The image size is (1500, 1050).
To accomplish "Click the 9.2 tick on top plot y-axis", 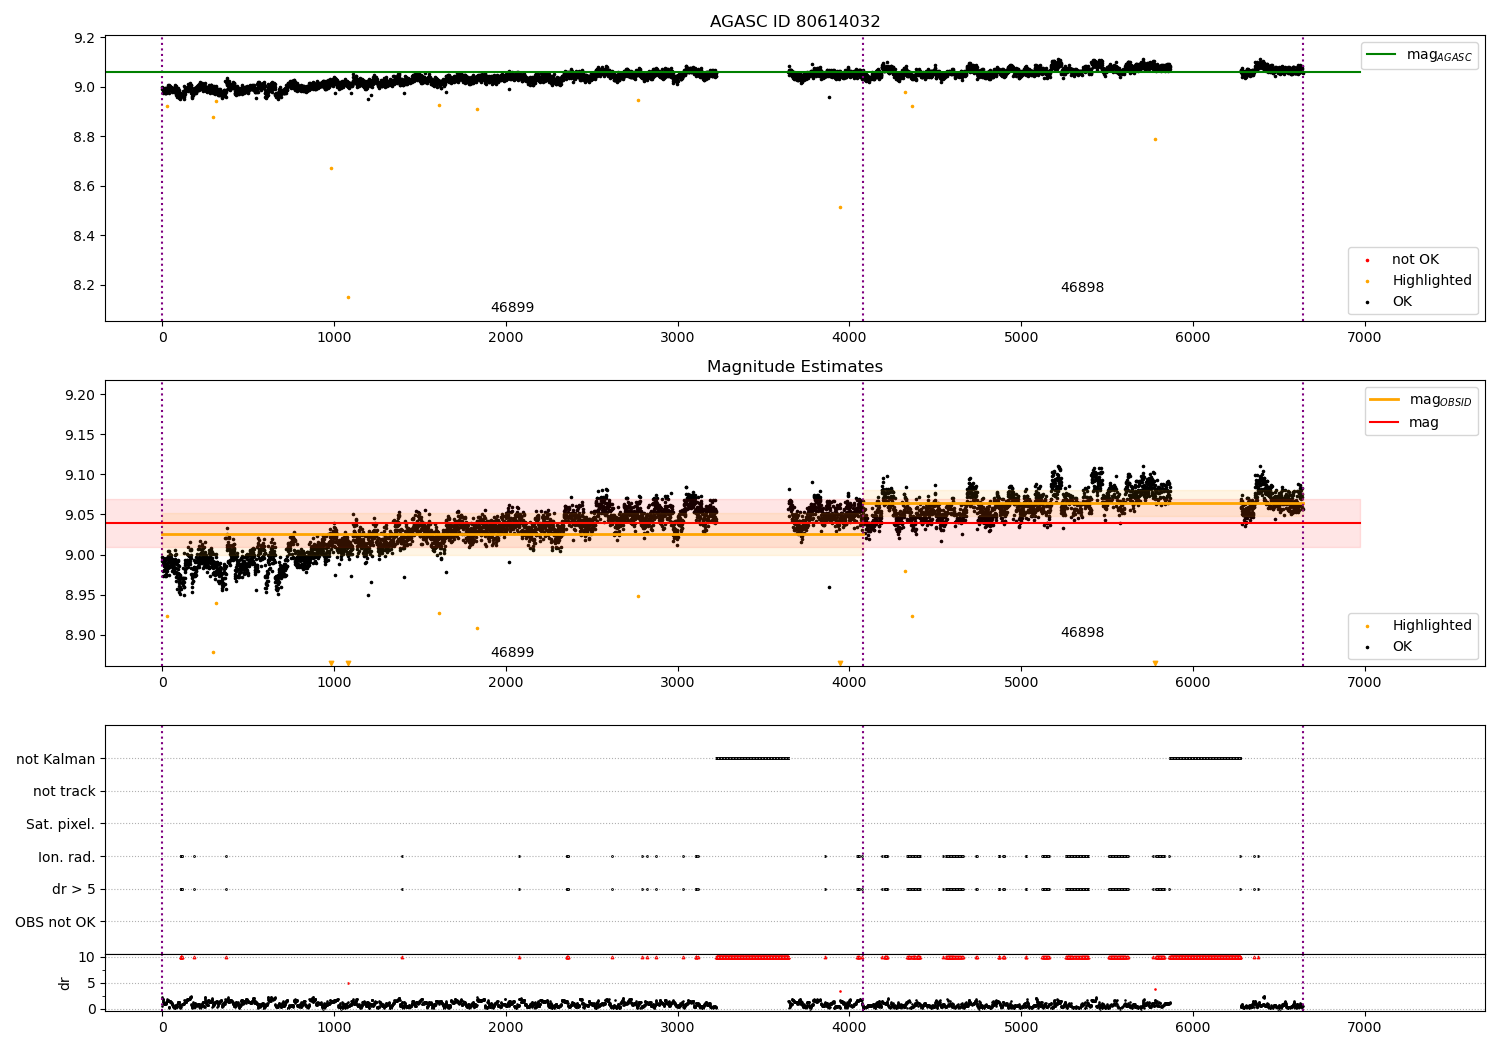I will [x=84, y=38].
